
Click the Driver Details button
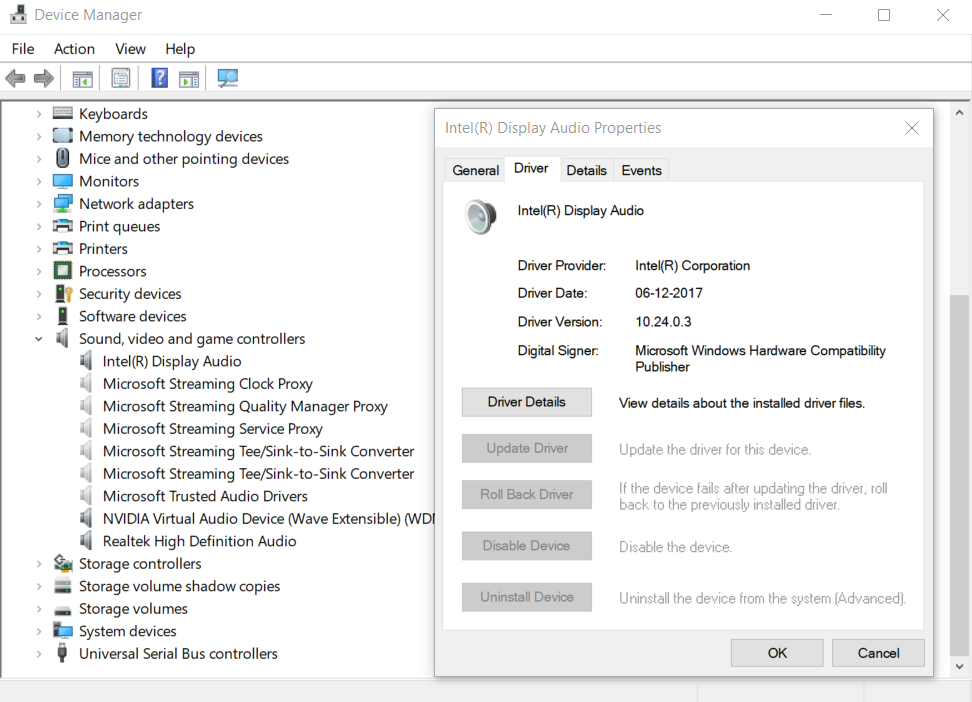(526, 402)
